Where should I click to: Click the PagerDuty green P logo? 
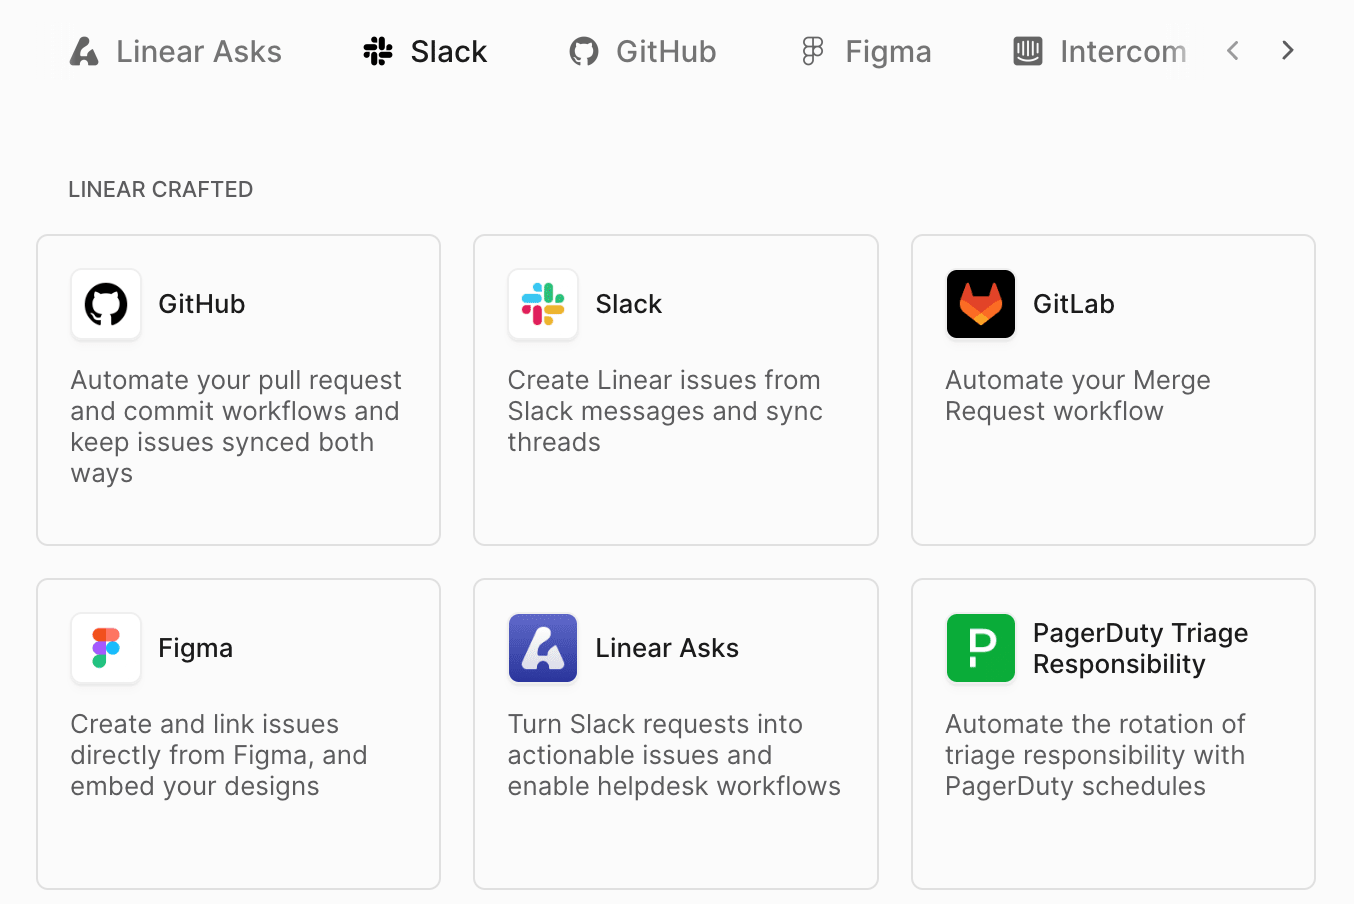click(981, 648)
